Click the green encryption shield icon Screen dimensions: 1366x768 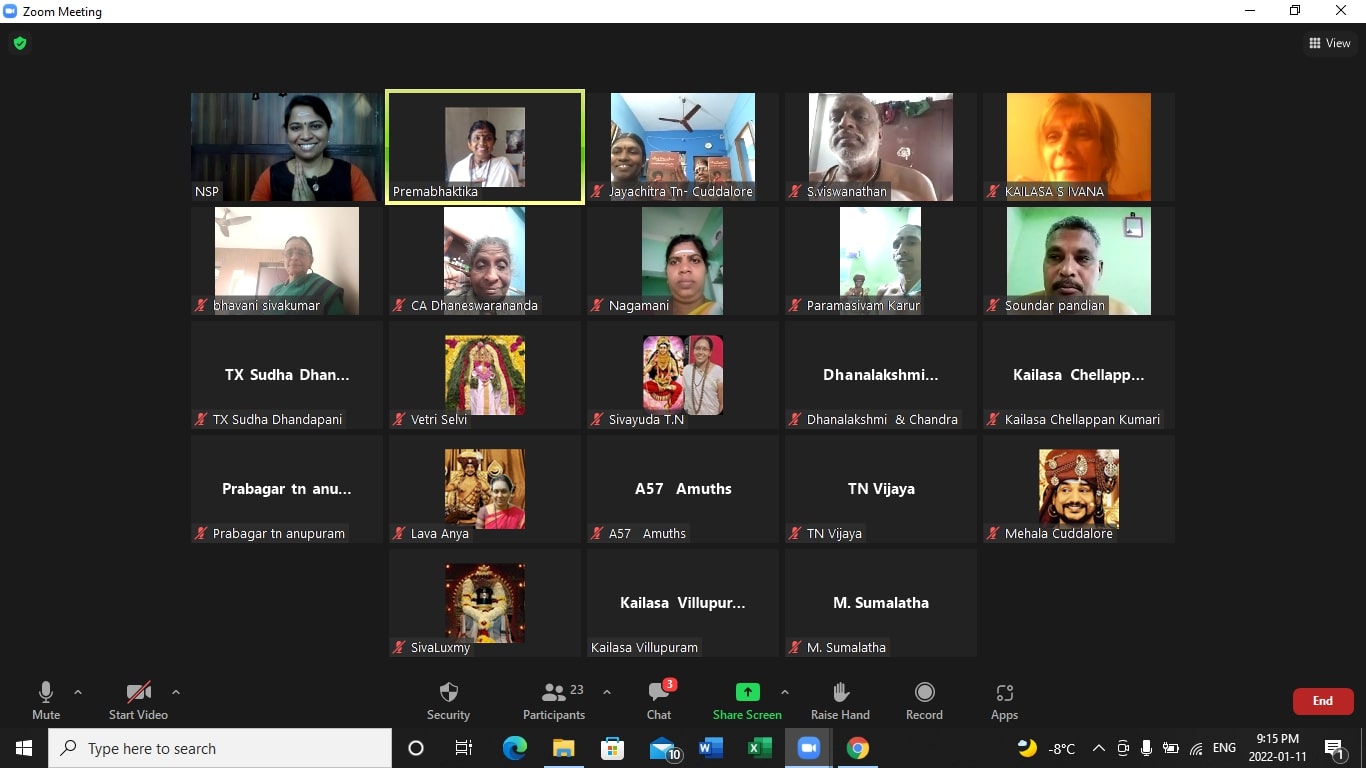pos(20,43)
